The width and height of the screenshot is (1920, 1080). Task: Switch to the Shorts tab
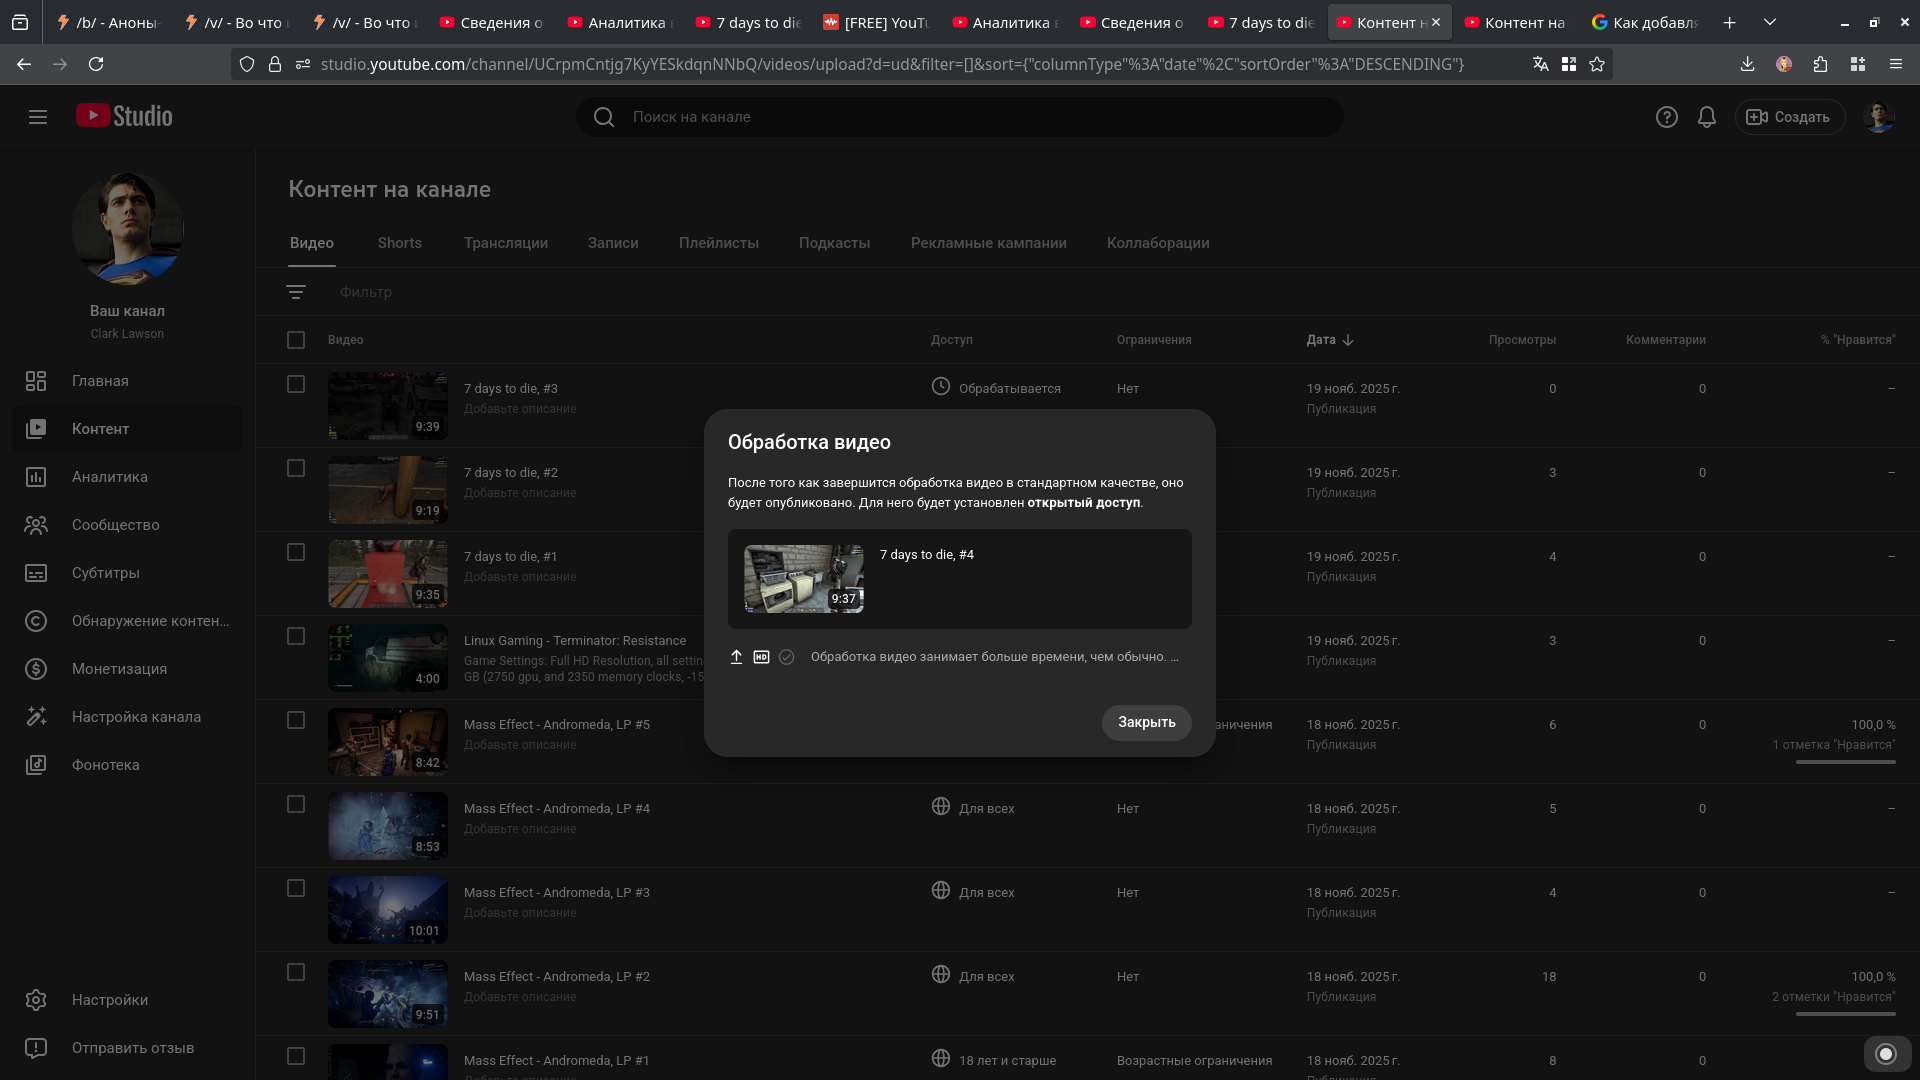pyautogui.click(x=399, y=243)
